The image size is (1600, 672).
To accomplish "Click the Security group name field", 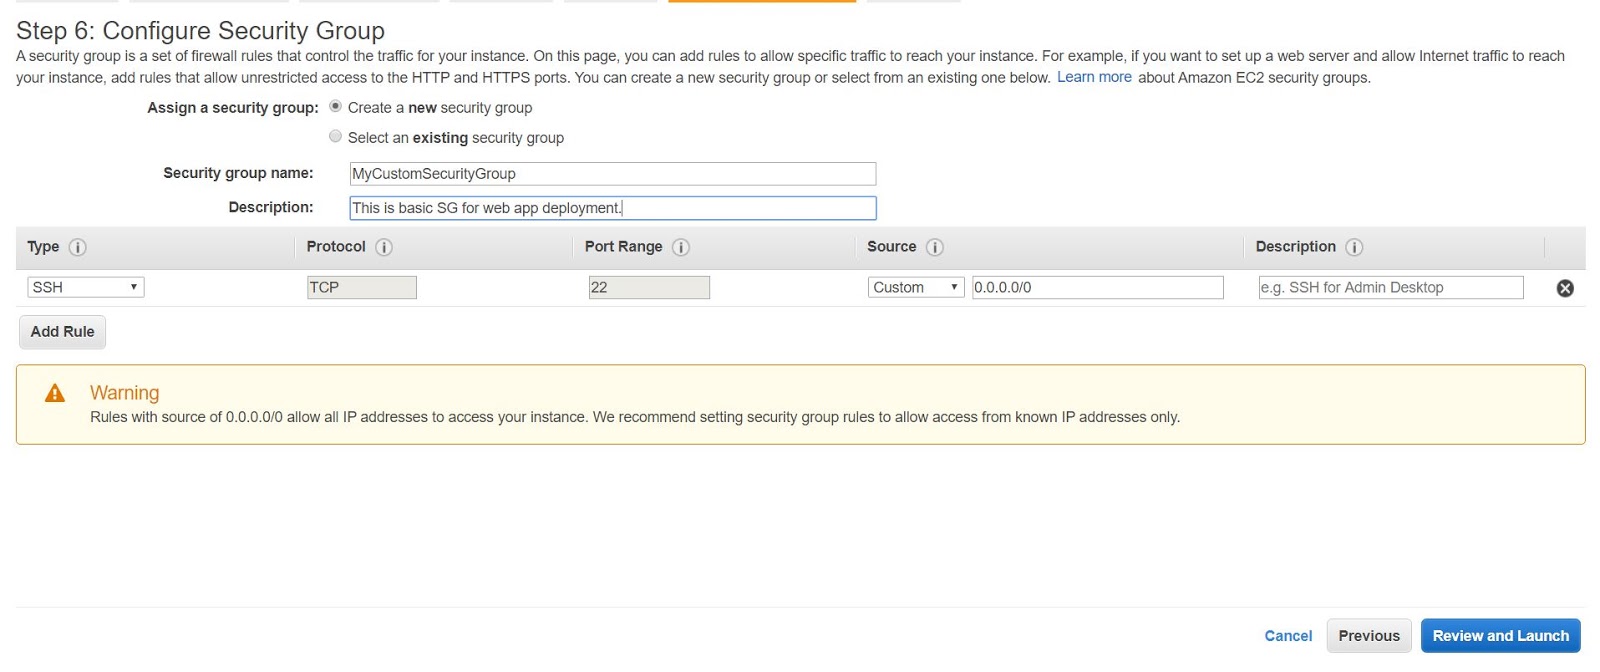I will click(x=613, y=174).
